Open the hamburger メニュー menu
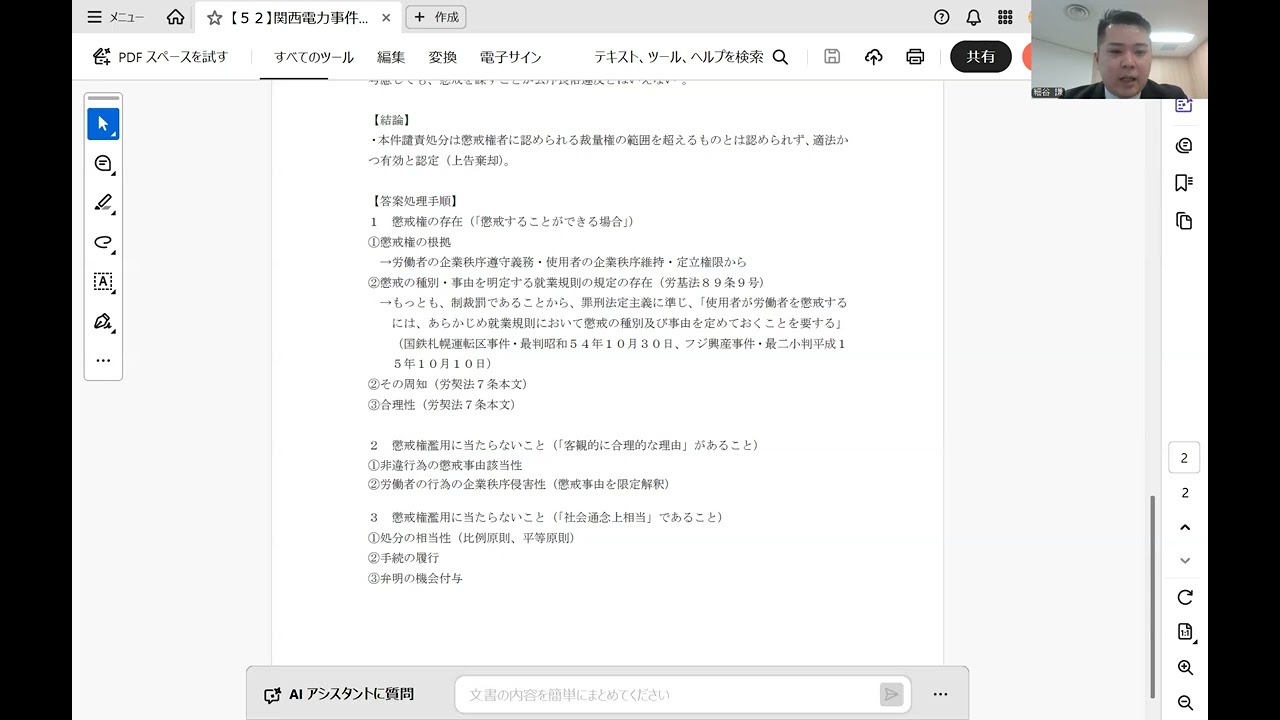This screenshot has height=720, width=1280. pyautogui.click(x=115, y=17)
